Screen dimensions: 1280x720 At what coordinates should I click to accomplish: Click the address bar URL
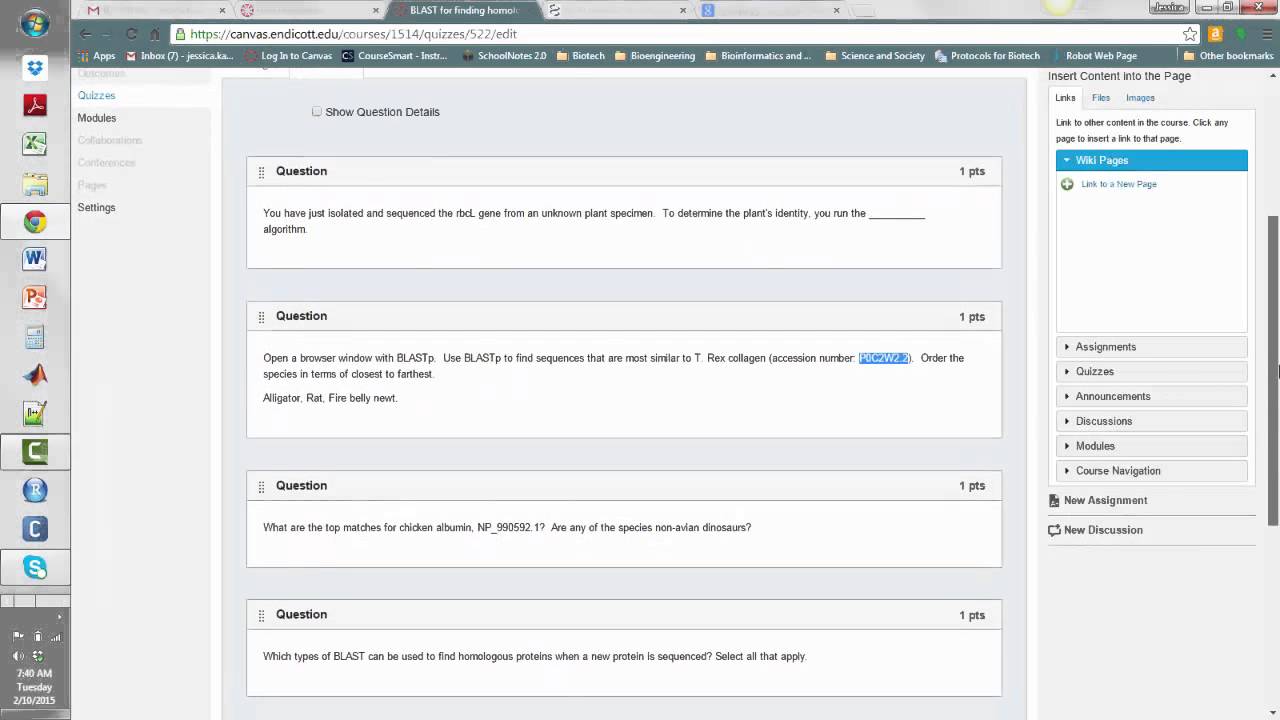[353, 34]
